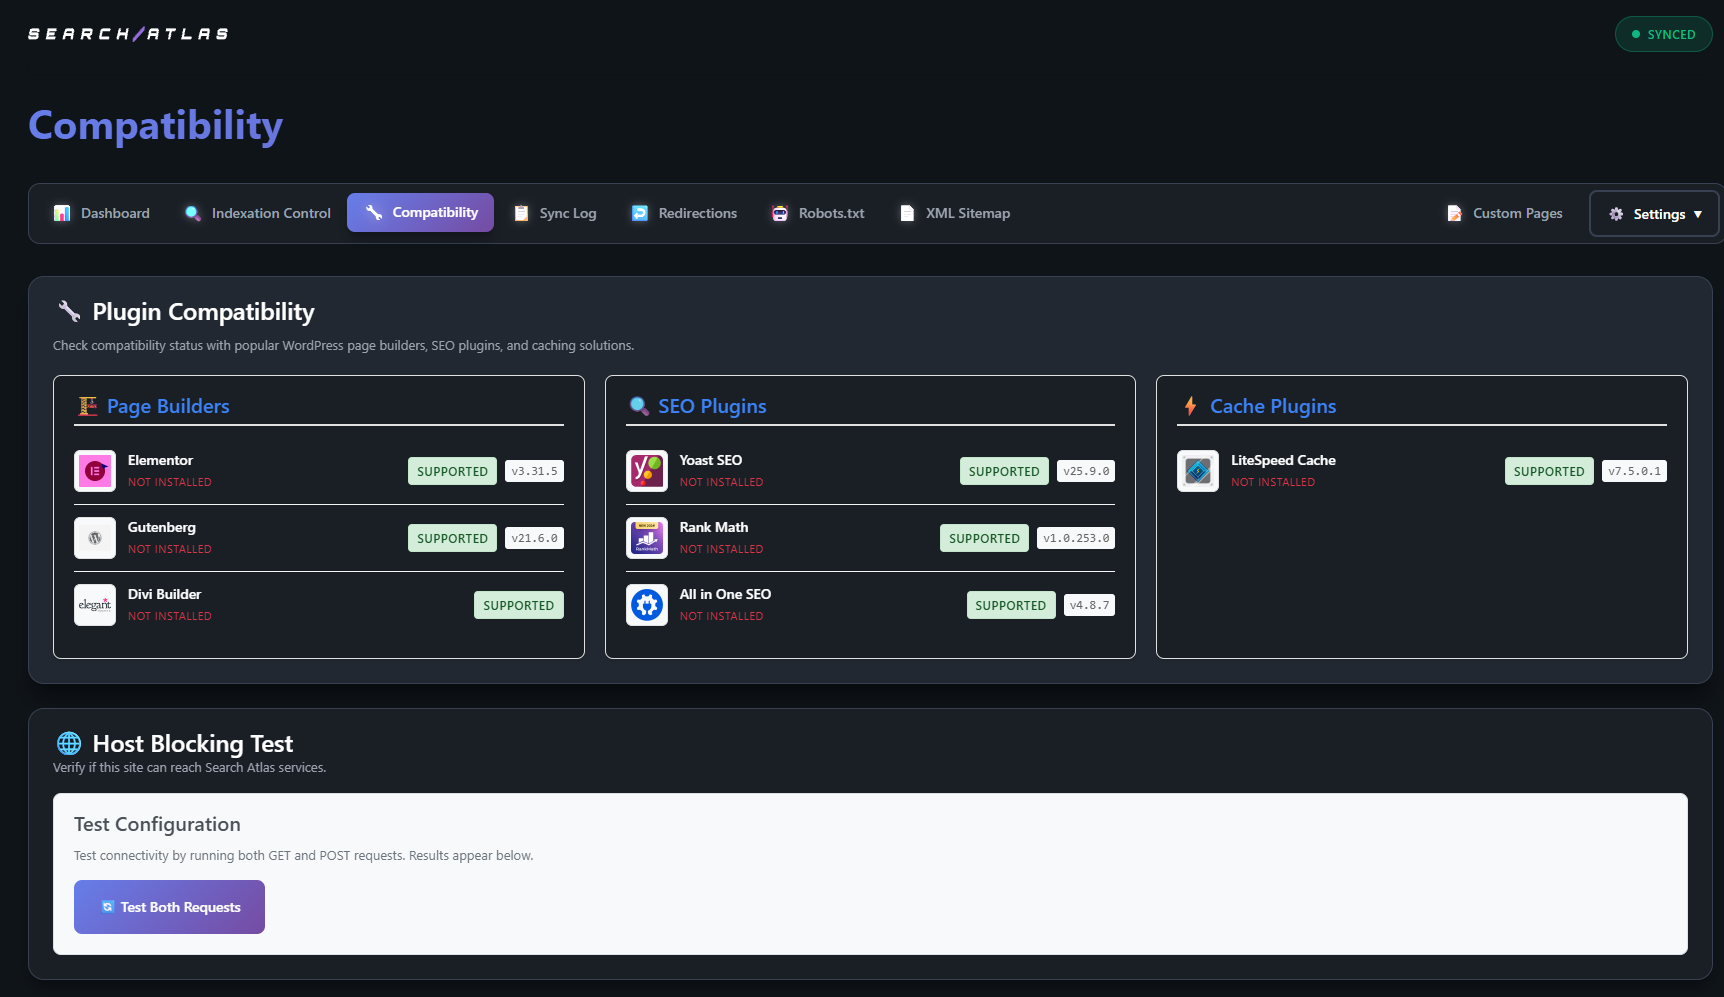Click the LiteSpeed Cache plugin name

(1283, 460)
